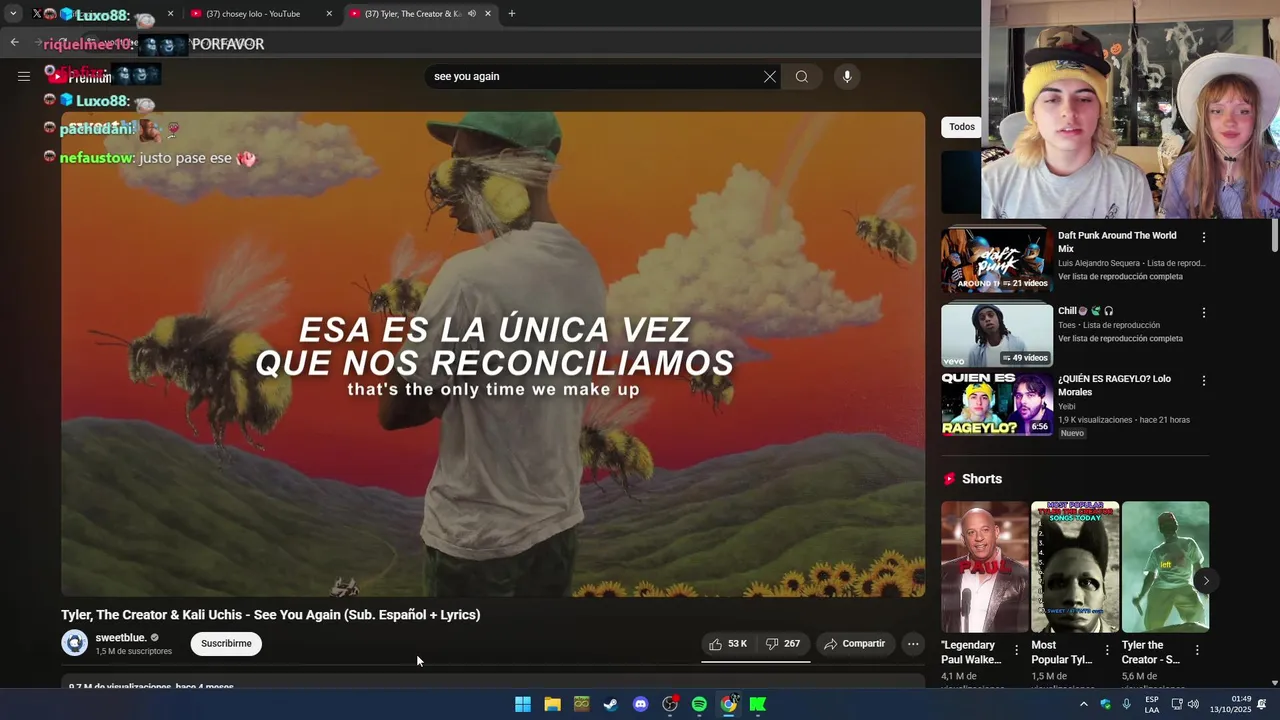Open the Legendary Paul Walker short
Screen dimensions: 1280x720
(985, 567)
